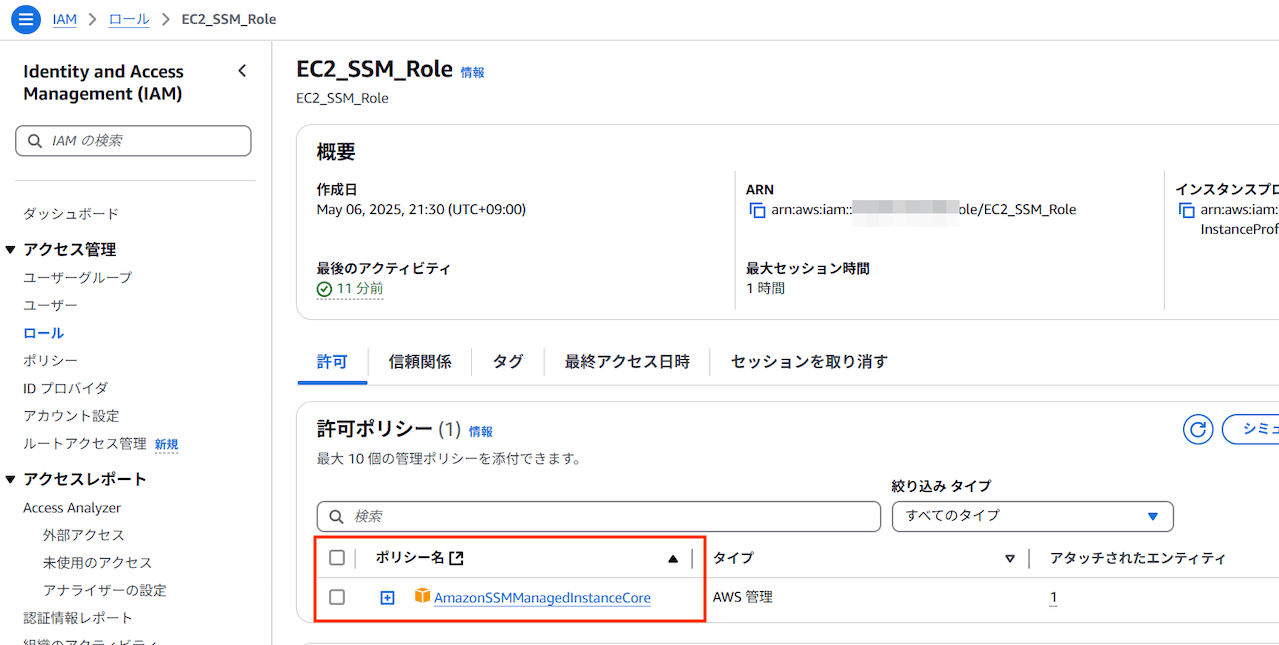Collapse the アクセス管理 section
Screen dimensions: 1279x645
[x=10, y=250]
